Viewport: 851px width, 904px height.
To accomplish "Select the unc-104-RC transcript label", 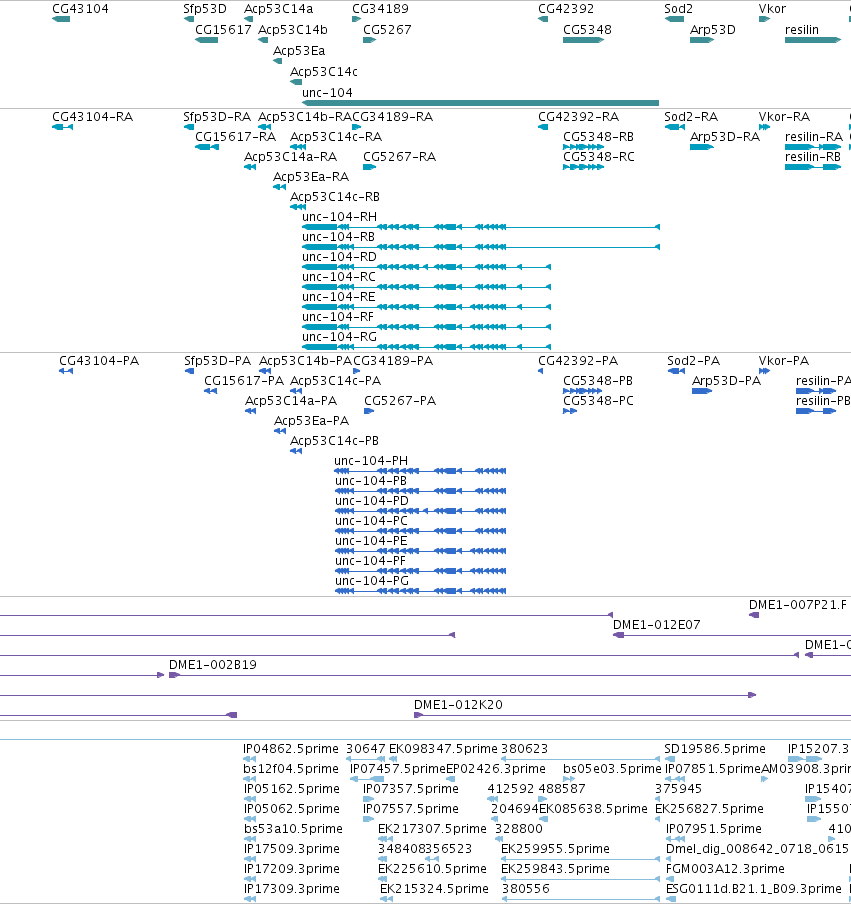I will (339, 277).
